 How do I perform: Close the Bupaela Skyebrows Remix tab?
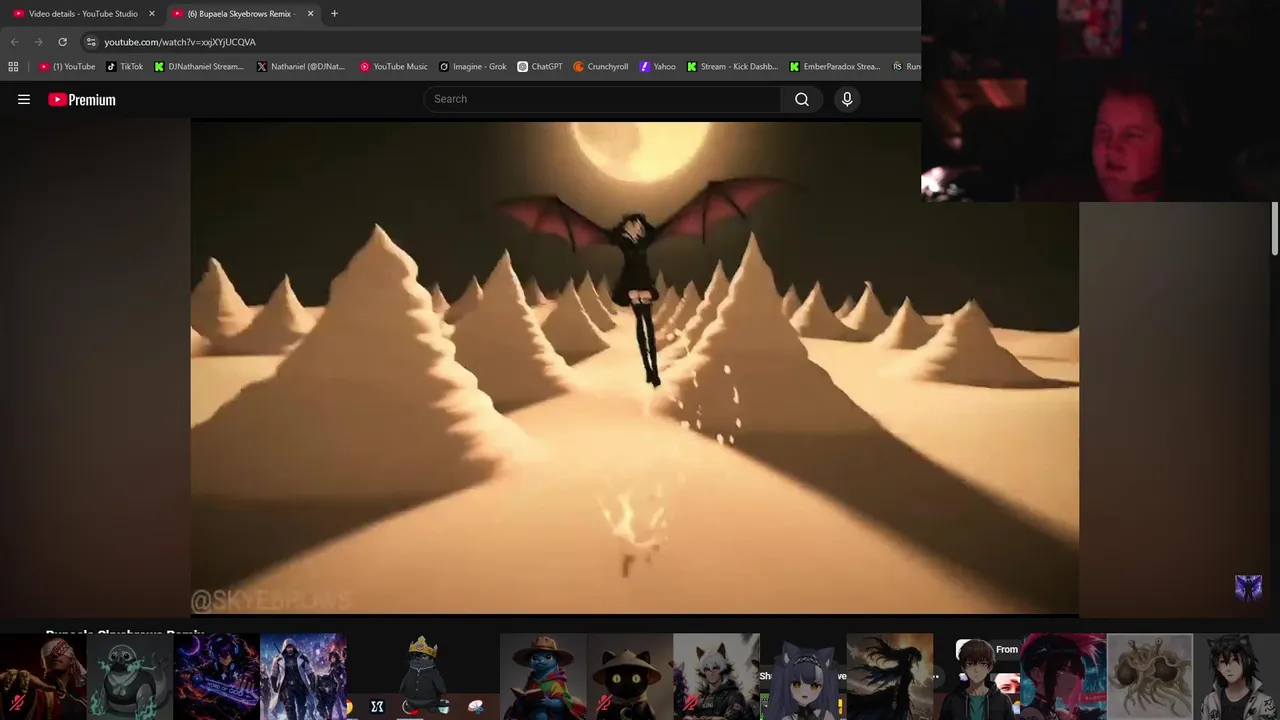[310, 14]
